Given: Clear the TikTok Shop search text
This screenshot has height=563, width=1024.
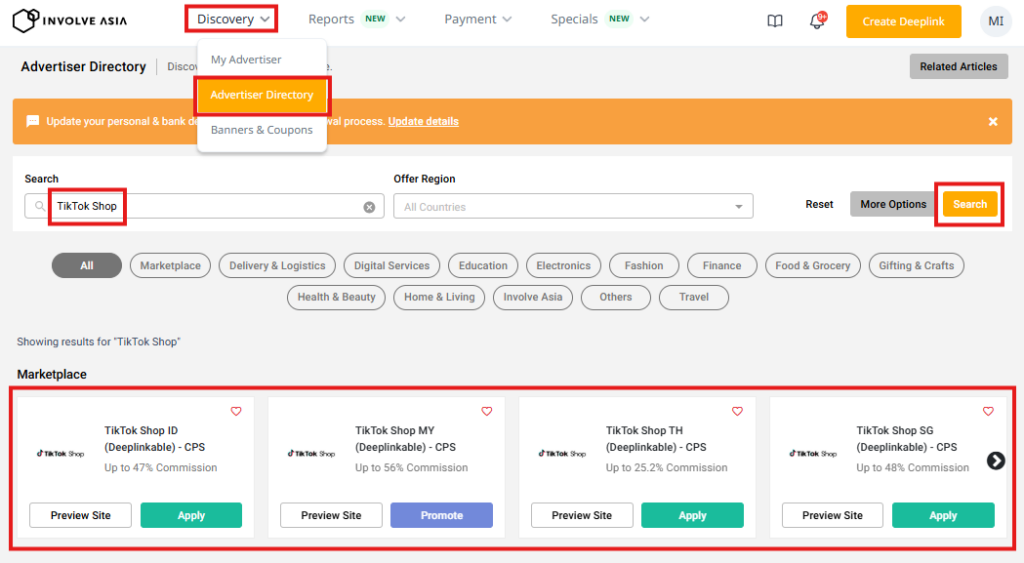Looking at the screenshot, I should pyautogui.click(x=369, y=207).
